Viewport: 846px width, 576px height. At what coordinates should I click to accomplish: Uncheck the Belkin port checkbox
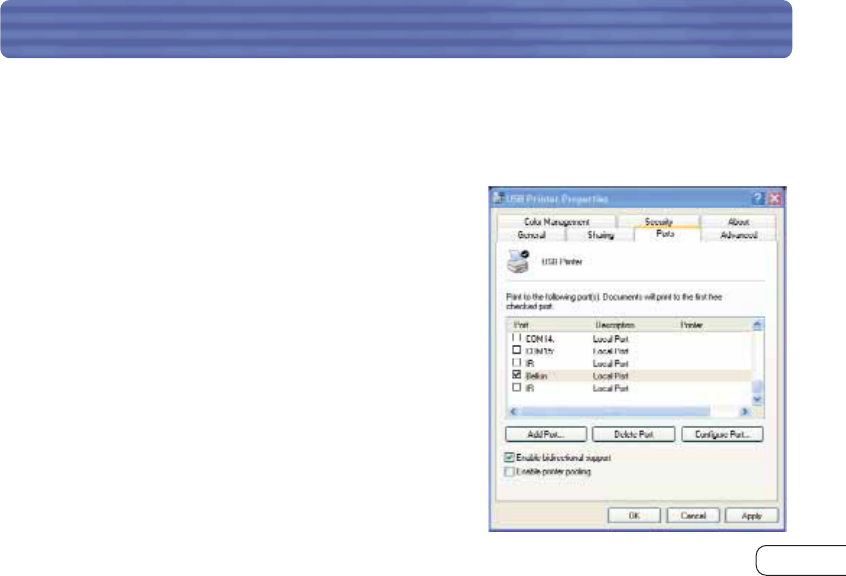516,375
